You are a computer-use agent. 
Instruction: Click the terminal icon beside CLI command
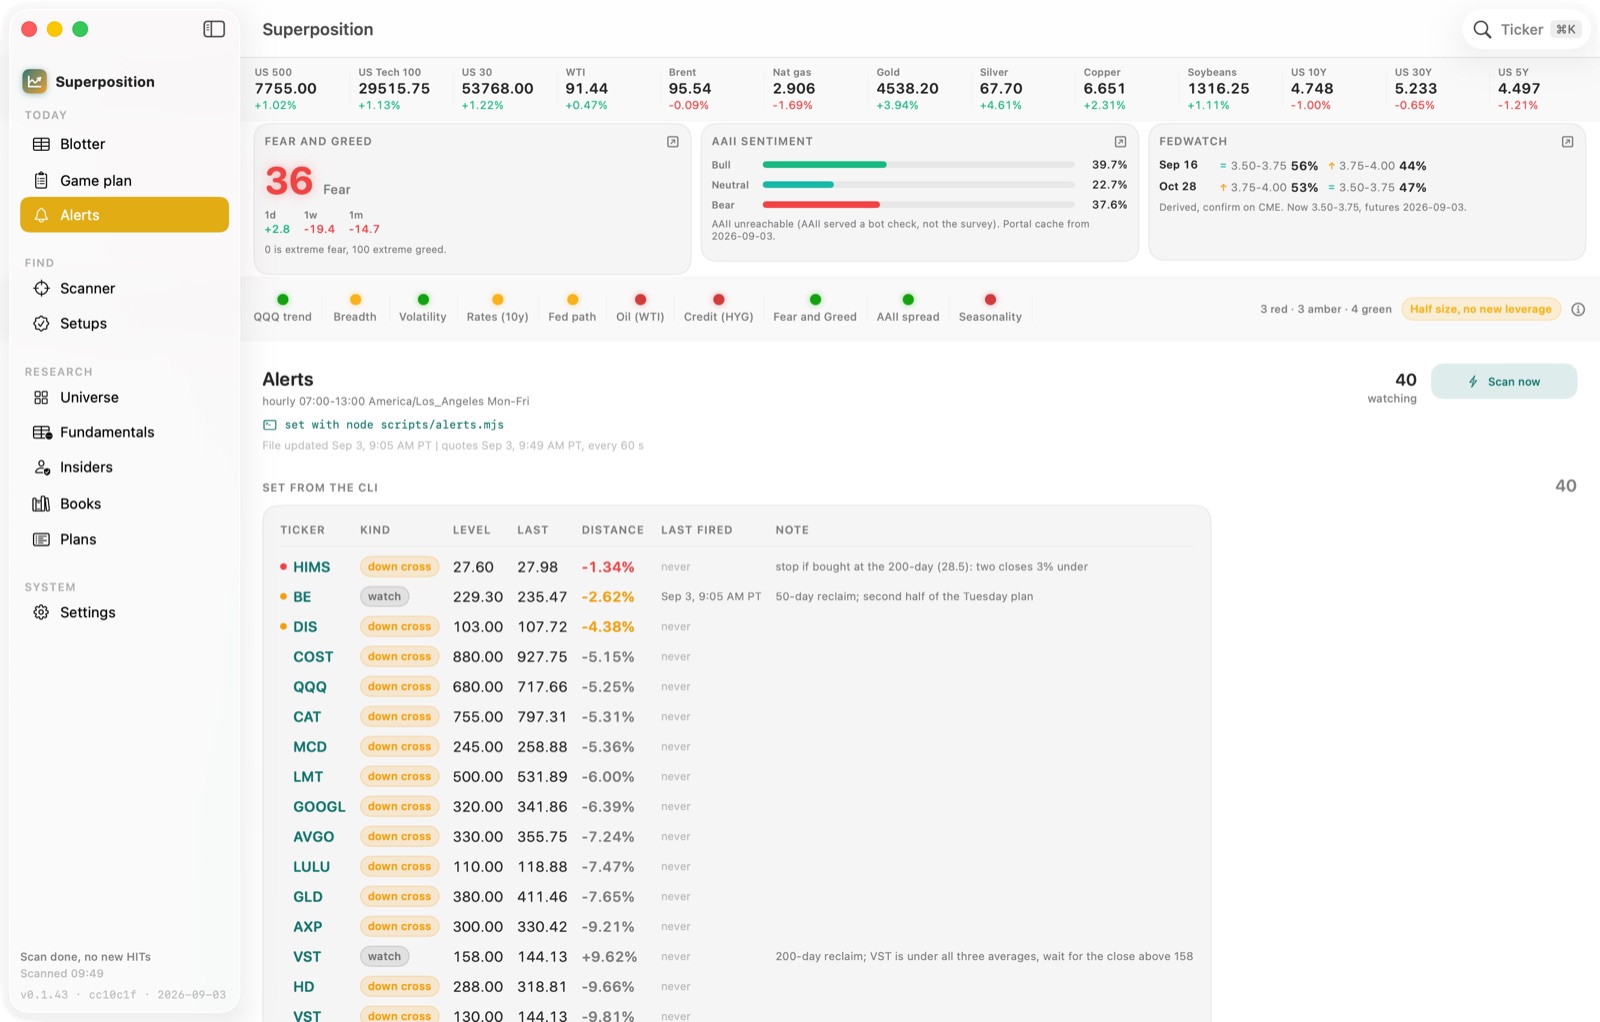click(270, 425)
